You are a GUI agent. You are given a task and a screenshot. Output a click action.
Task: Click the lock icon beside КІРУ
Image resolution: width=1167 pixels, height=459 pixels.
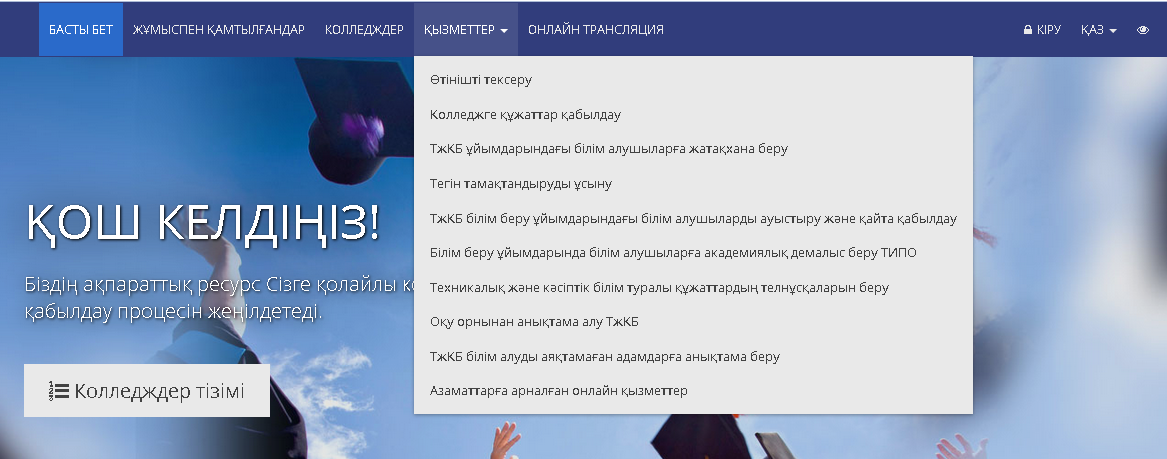pyautogui.click(x=1027, y=30)
